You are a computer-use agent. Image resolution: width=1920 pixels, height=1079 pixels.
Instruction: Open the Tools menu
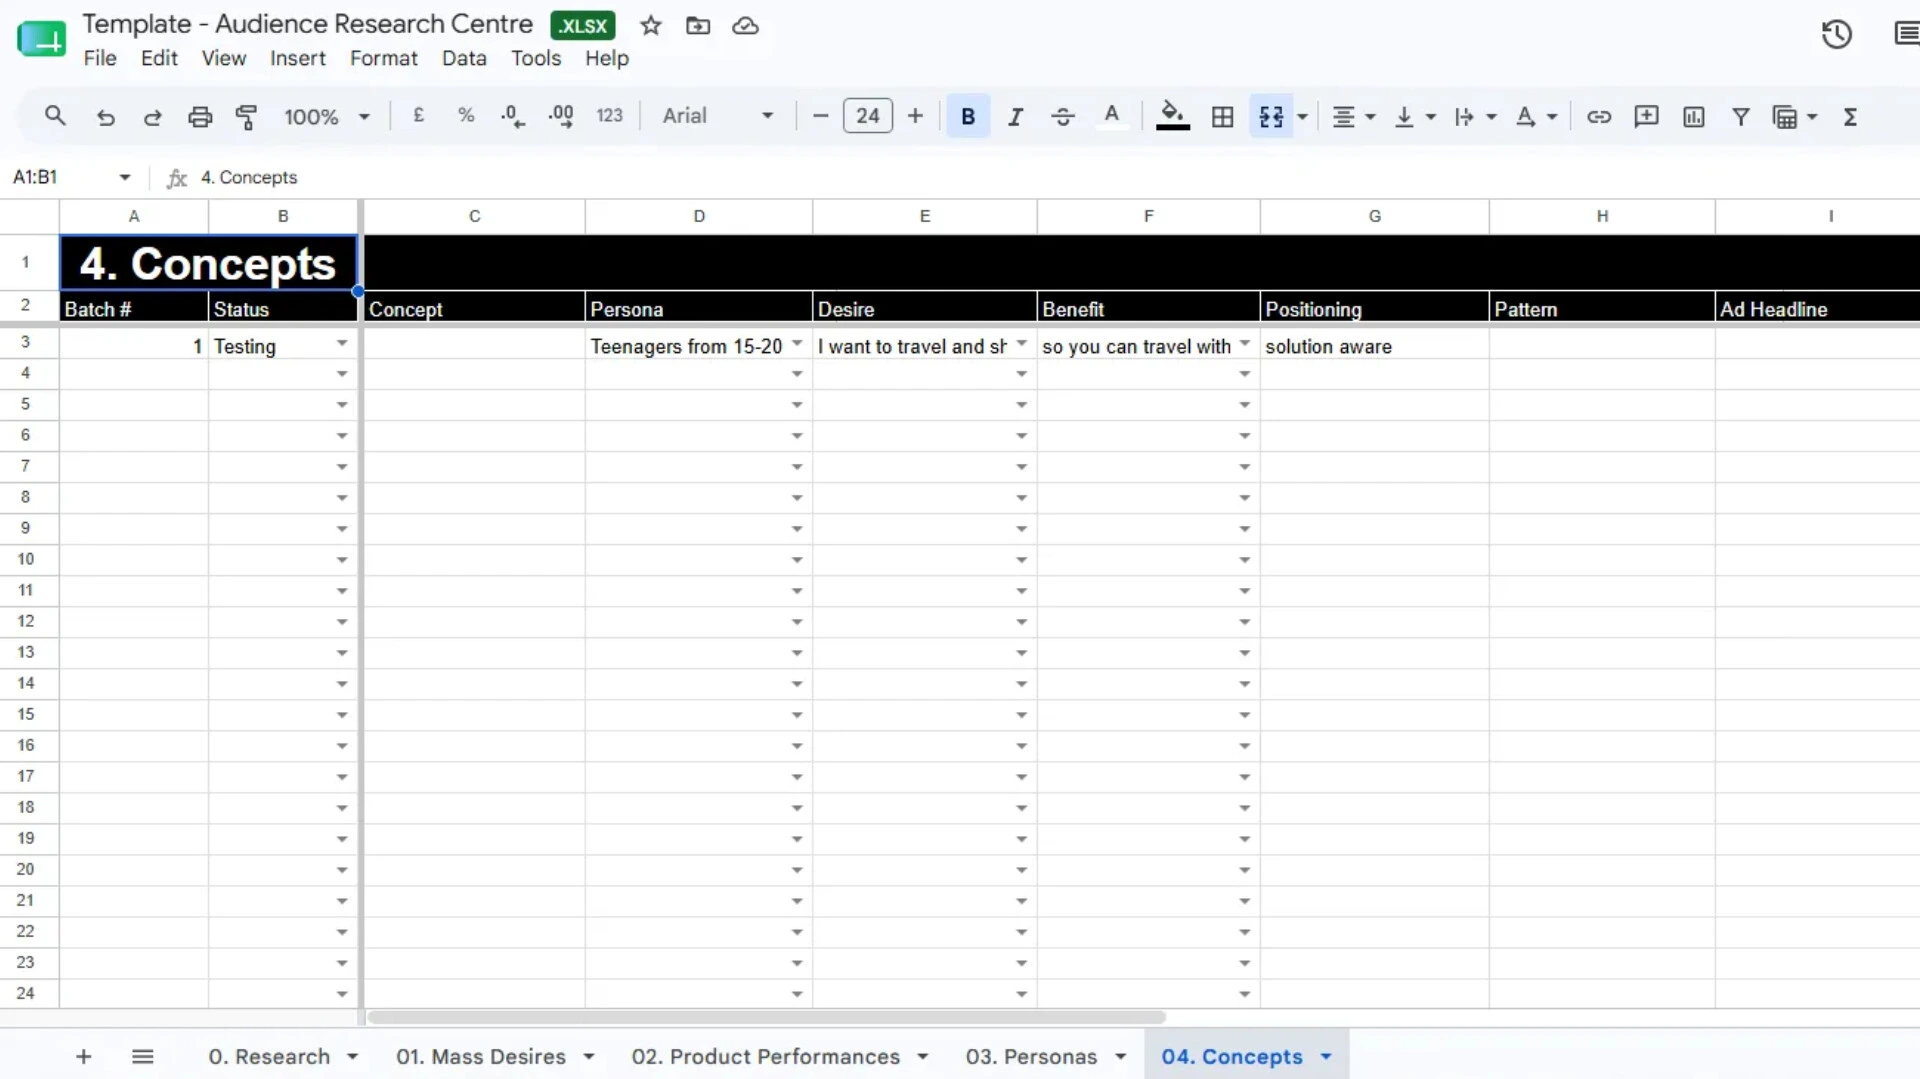536,58
